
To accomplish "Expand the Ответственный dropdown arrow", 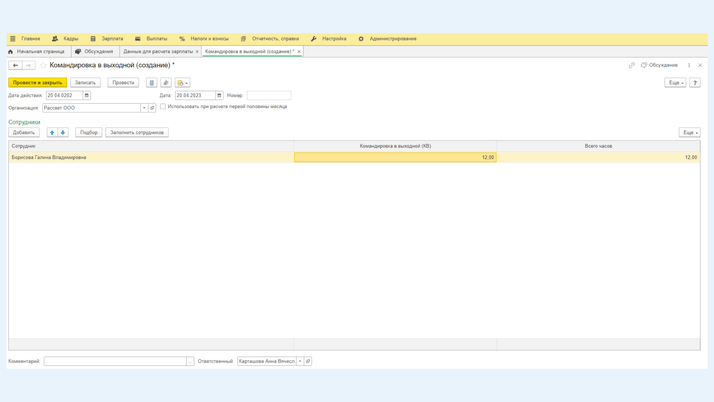I will (x=300, y=361).
